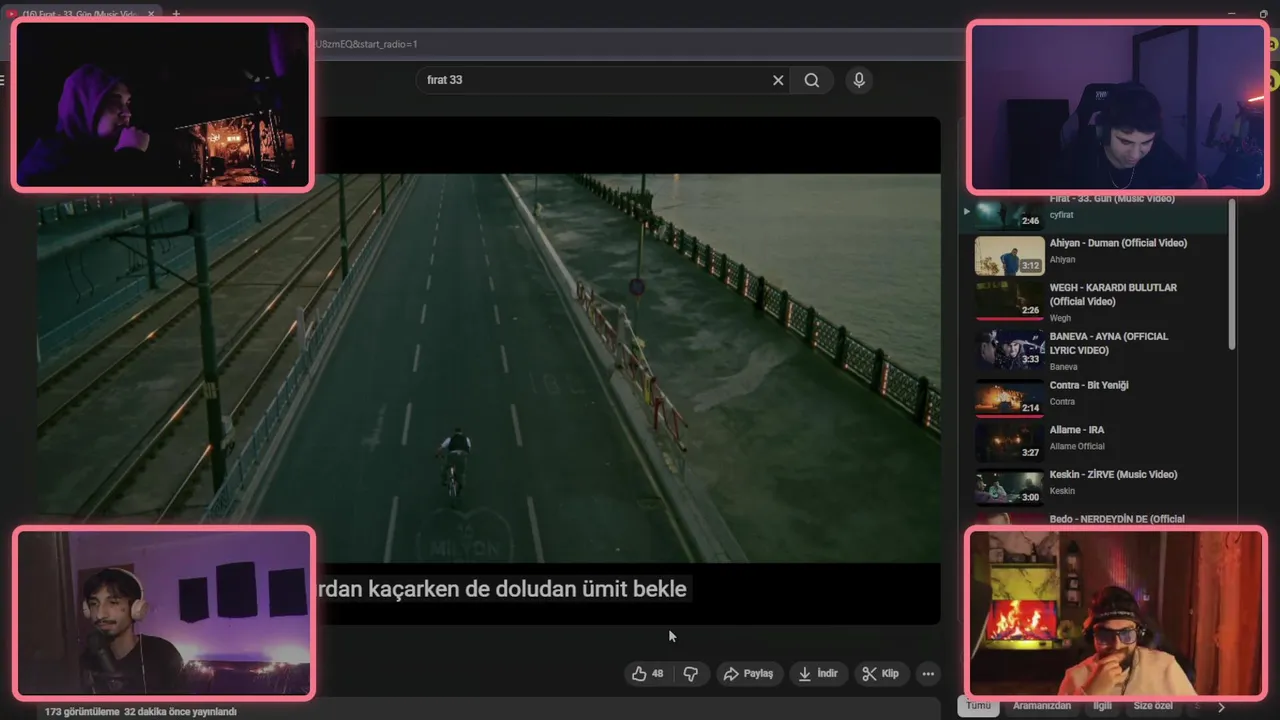Start voice search with the microphone
The height and width of the screenshot is (720, 1280).
pyautogui.click(x=859, y=80)
